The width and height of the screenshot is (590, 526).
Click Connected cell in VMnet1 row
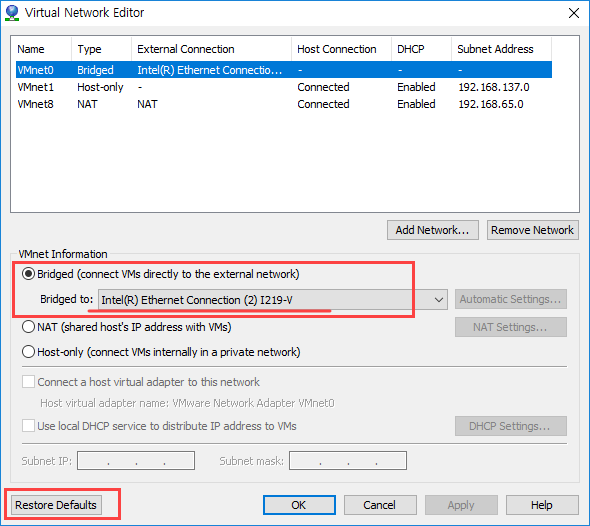tap(323, 87)
